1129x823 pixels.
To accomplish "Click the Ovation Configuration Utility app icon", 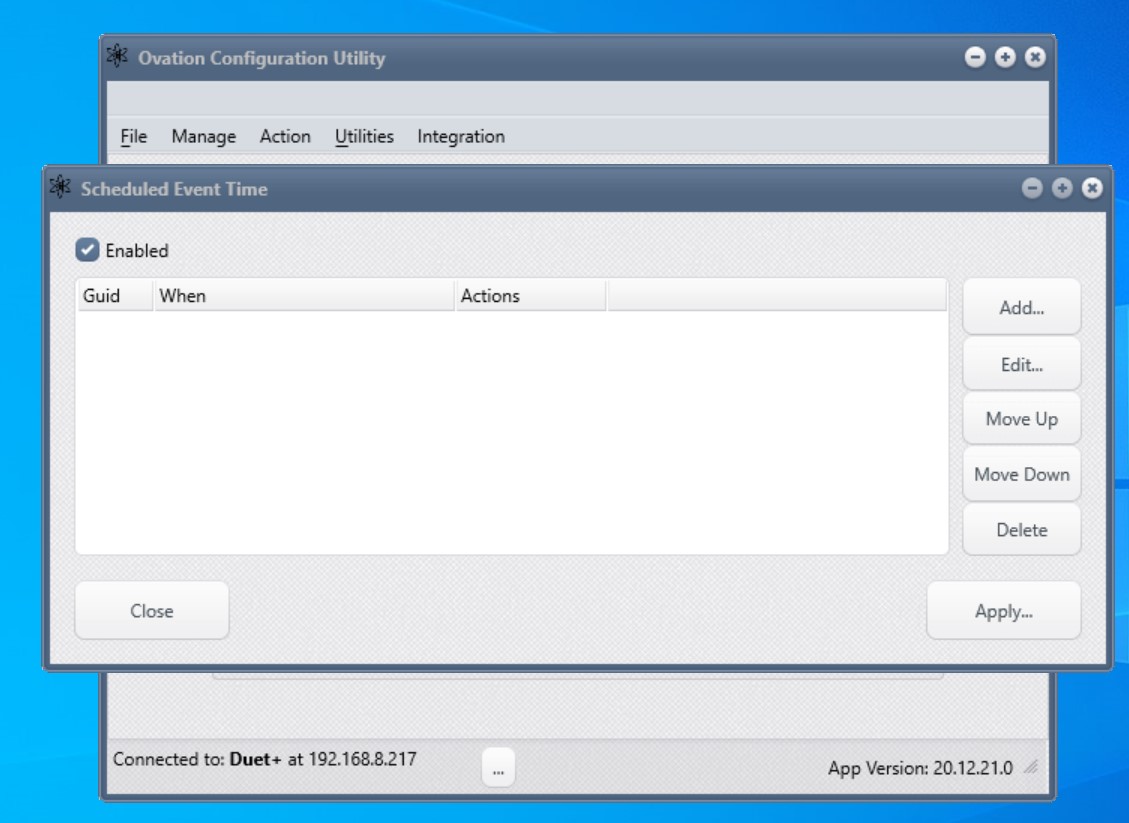I will 117,55.
